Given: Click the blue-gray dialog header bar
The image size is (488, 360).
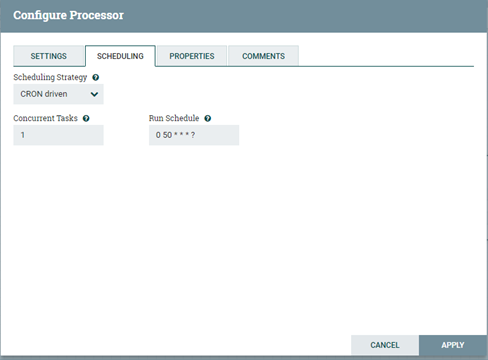Looking at the screenshot, I should click(x=244, y=16).
